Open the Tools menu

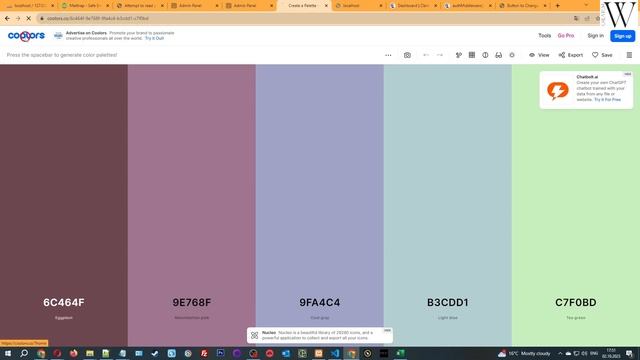click(544, 36)
